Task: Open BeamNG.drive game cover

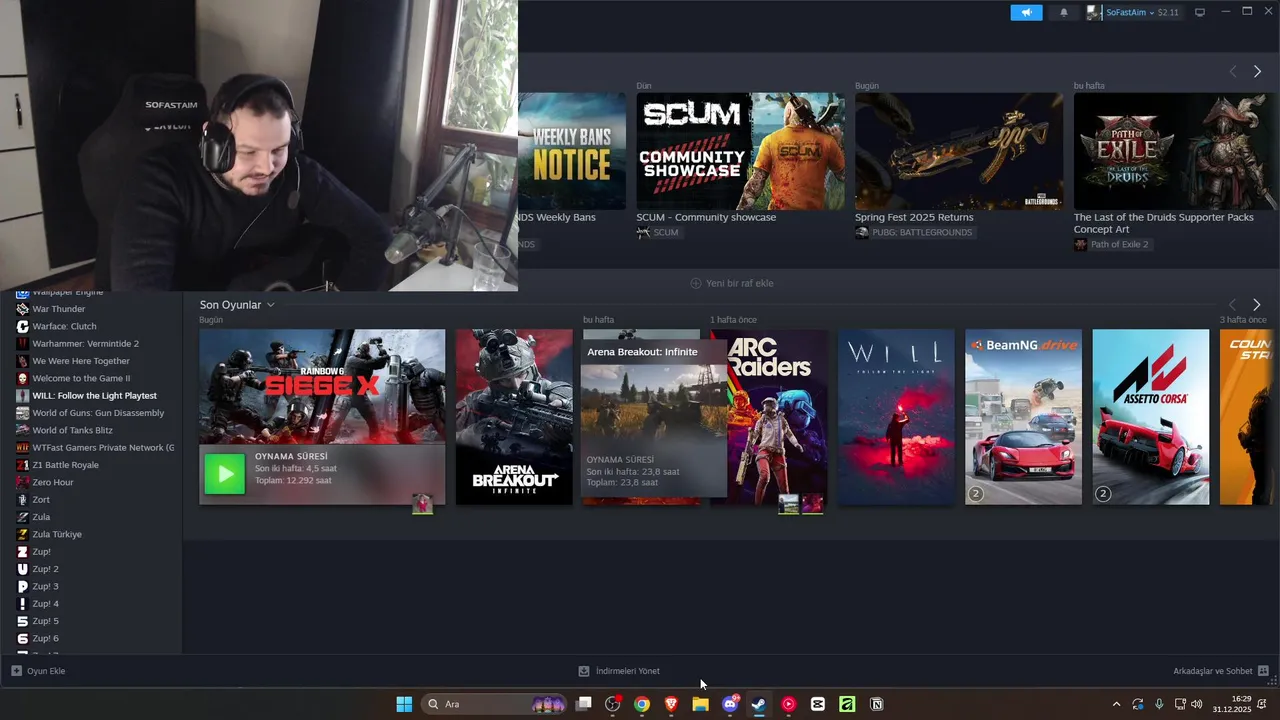Action: coord(1023,417)
